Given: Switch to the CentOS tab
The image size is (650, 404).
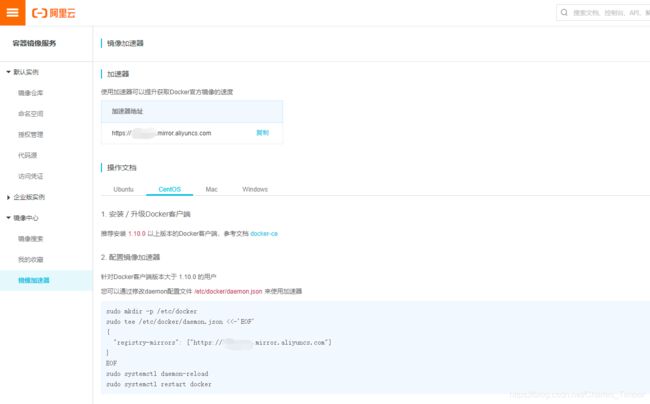Looking at the screenshot, I should tap(170, 189).
